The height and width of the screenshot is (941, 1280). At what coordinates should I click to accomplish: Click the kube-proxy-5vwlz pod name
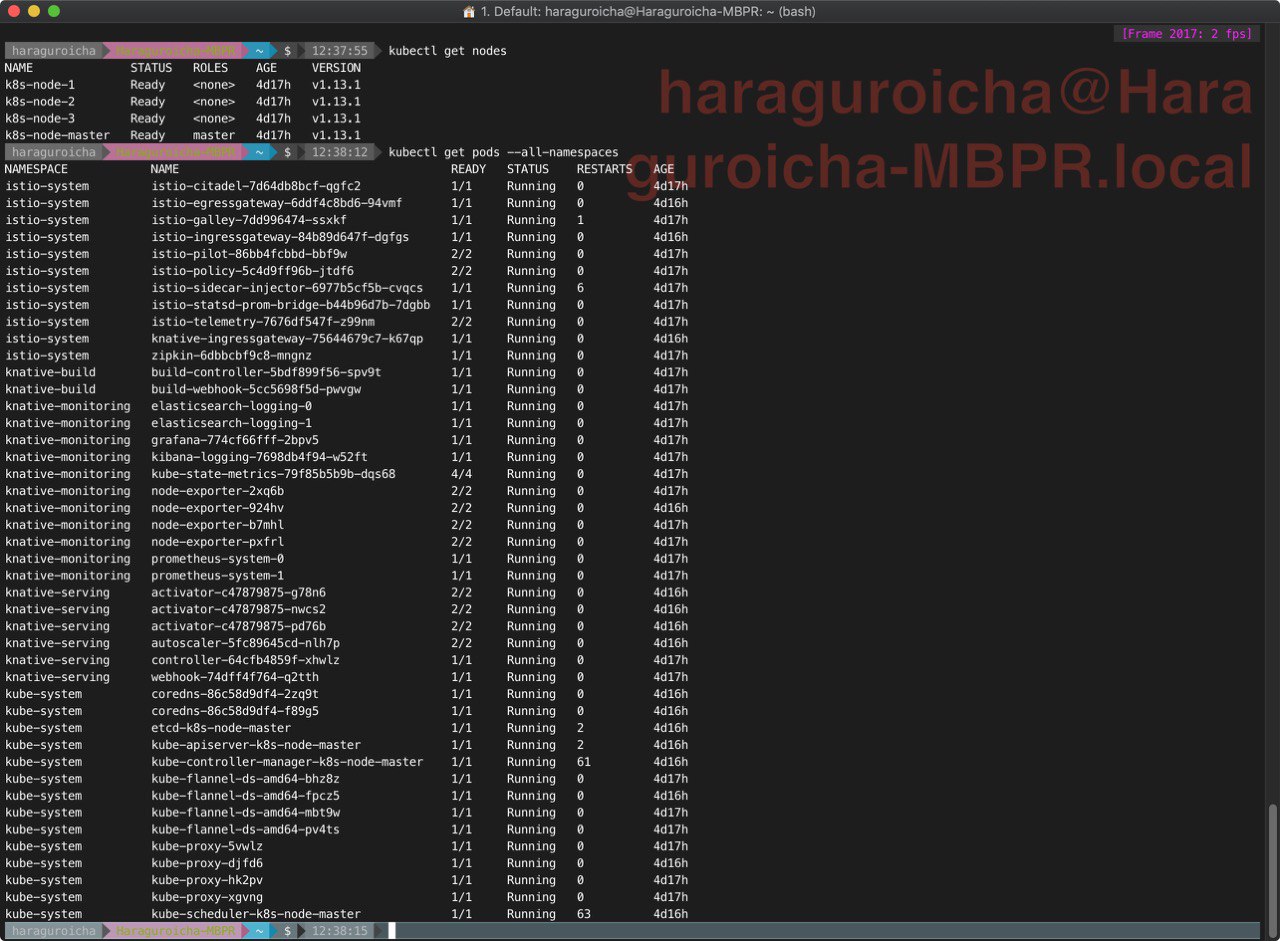(207, 846)
